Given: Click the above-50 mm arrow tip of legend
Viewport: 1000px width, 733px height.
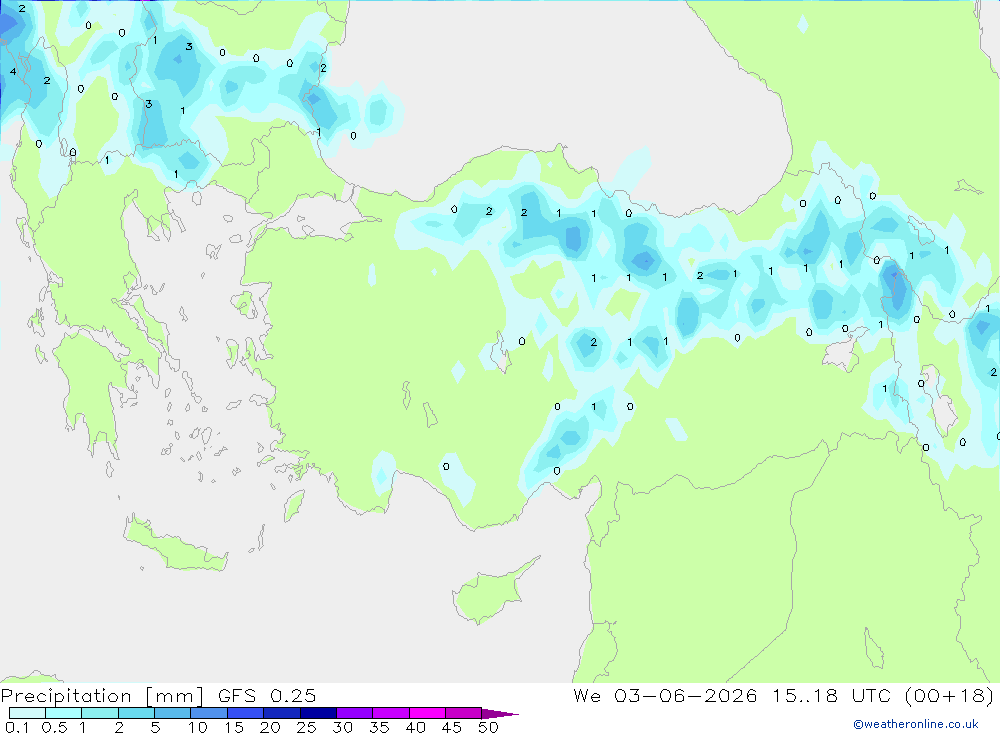Looking at the screenshot, I should coord(499,713).
